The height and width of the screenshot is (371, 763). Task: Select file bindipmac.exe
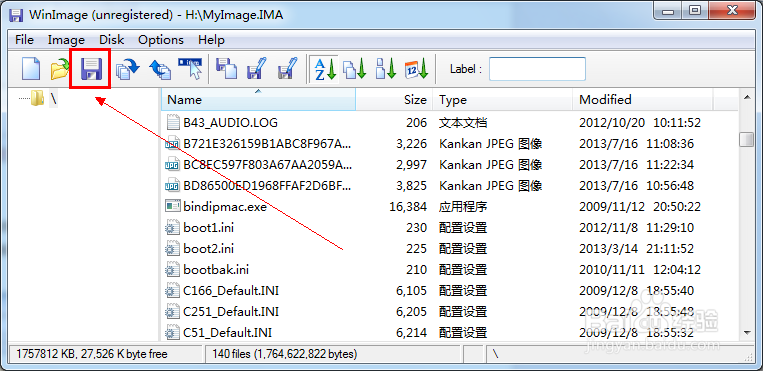pos(225,206)
